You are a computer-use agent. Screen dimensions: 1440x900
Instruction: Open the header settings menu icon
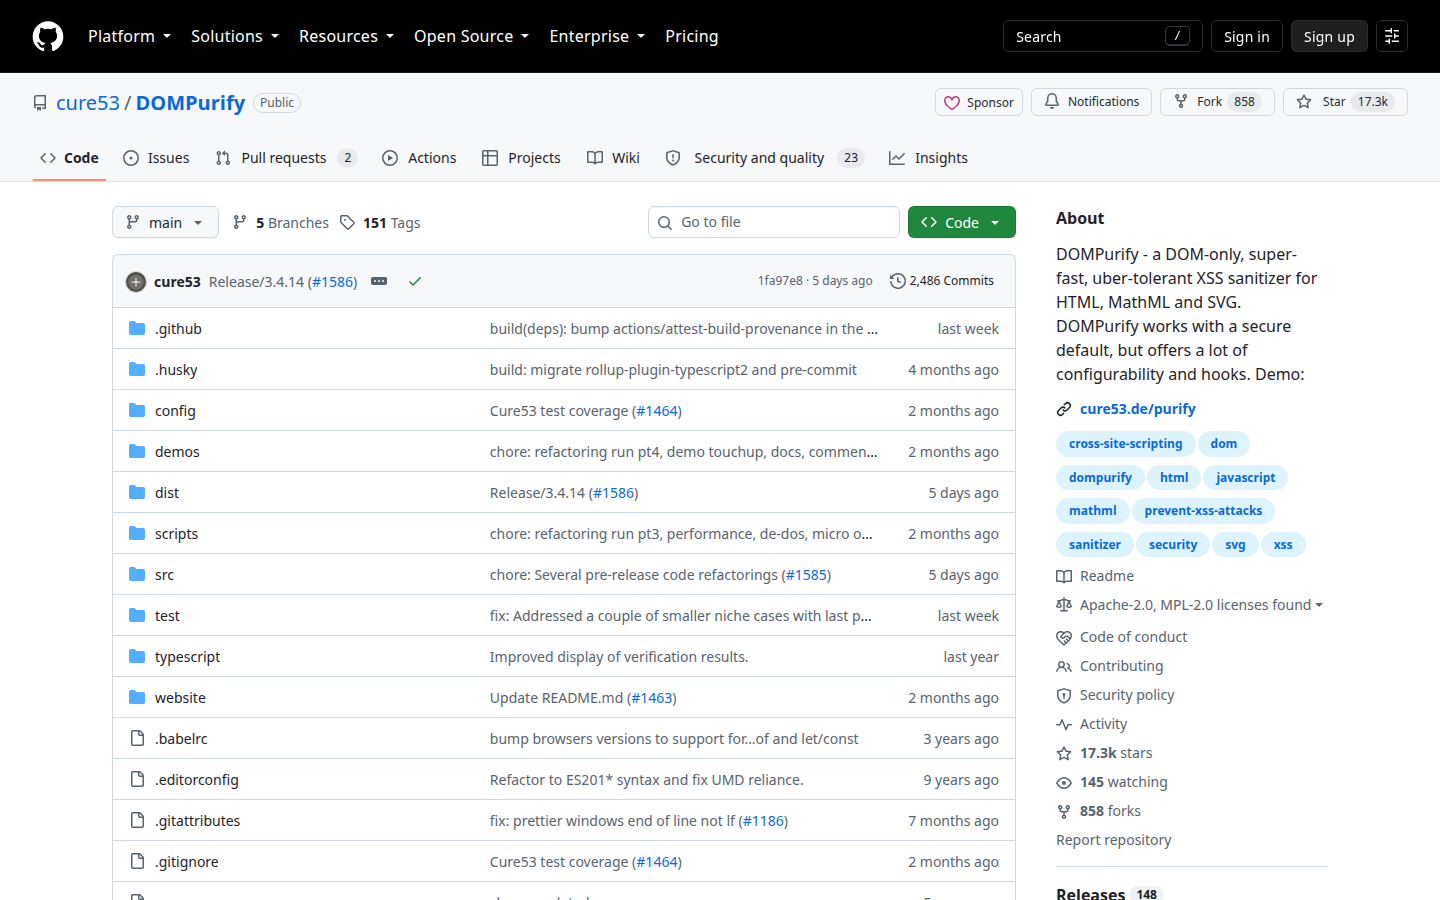tap(1392, 36)
